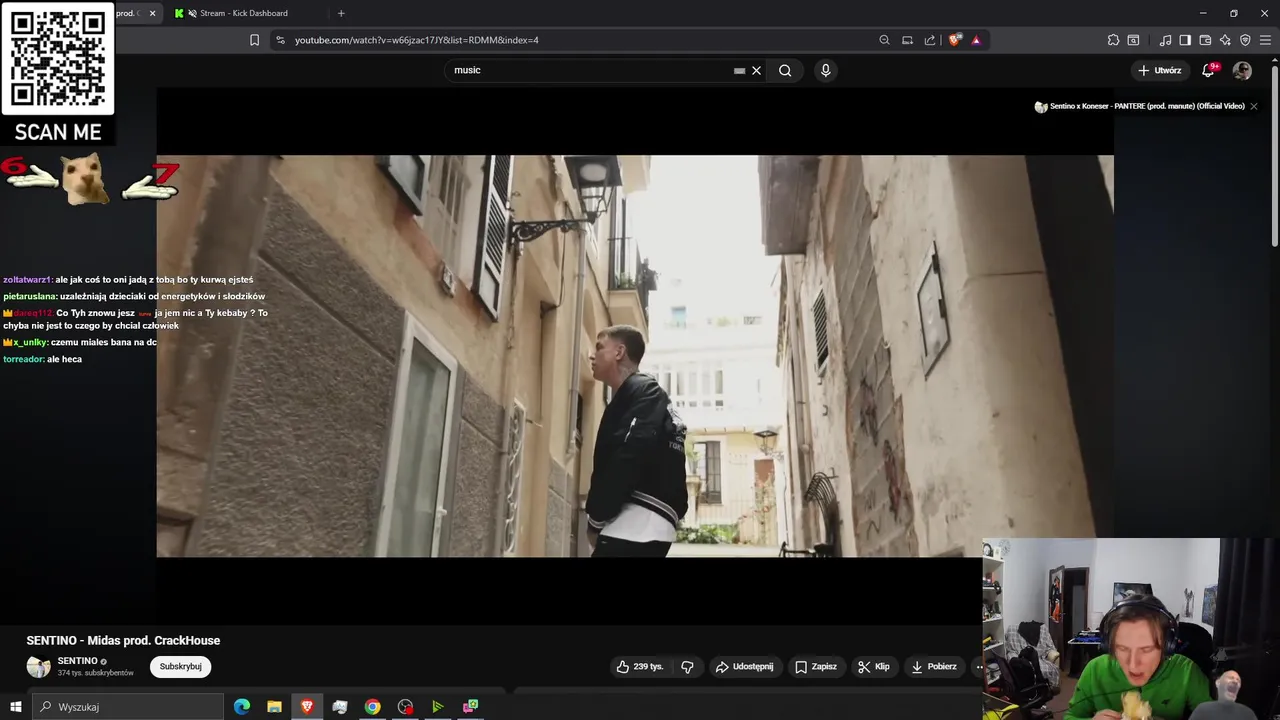This screenshot has height=720, width=1280.
Task: Open green play-arrow app in taskbar
Action: click(x=437, y=707)
